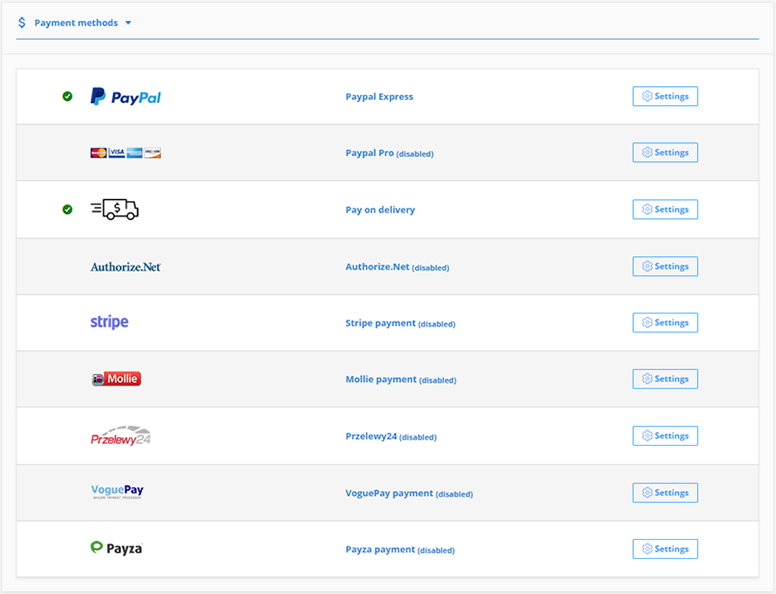Open Settings for Payza payment

pos(665,549)
